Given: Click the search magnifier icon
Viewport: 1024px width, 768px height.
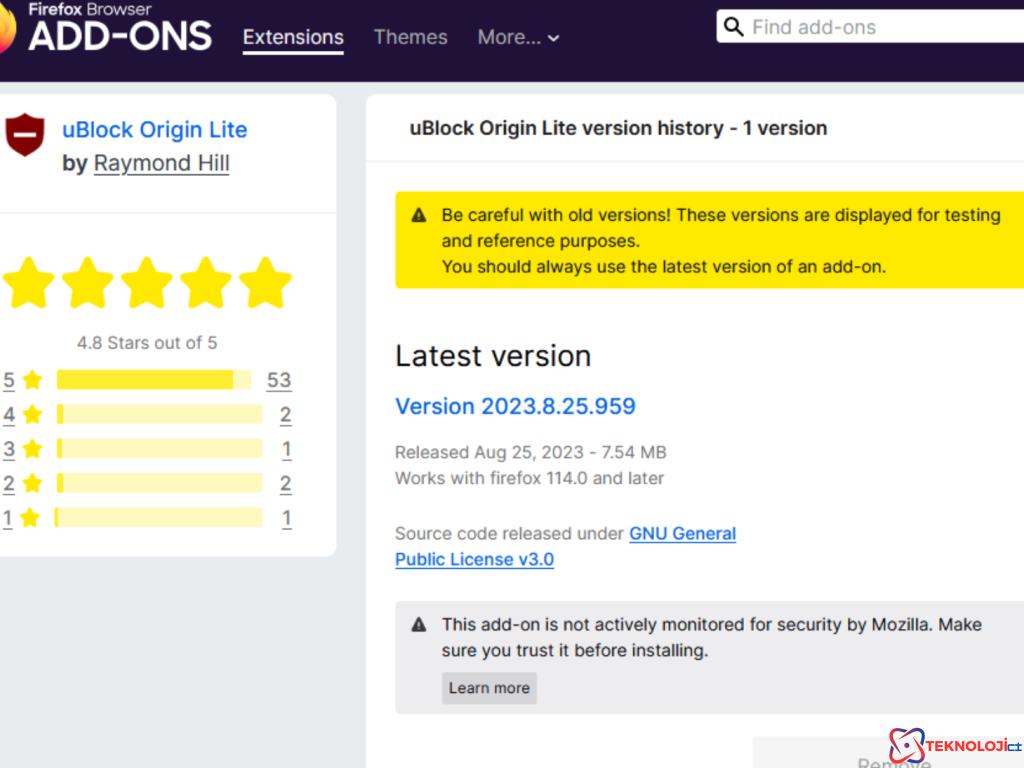Looking at the screenshot, I should [x=733, y=27].
